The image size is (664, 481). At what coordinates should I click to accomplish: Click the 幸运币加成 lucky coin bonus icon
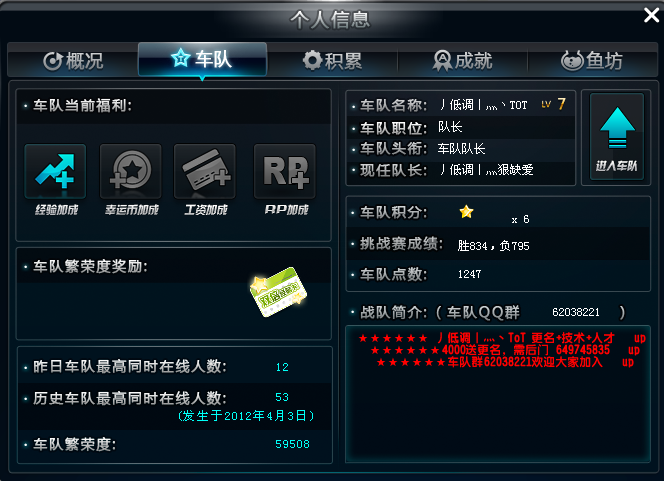click(130, 171)
